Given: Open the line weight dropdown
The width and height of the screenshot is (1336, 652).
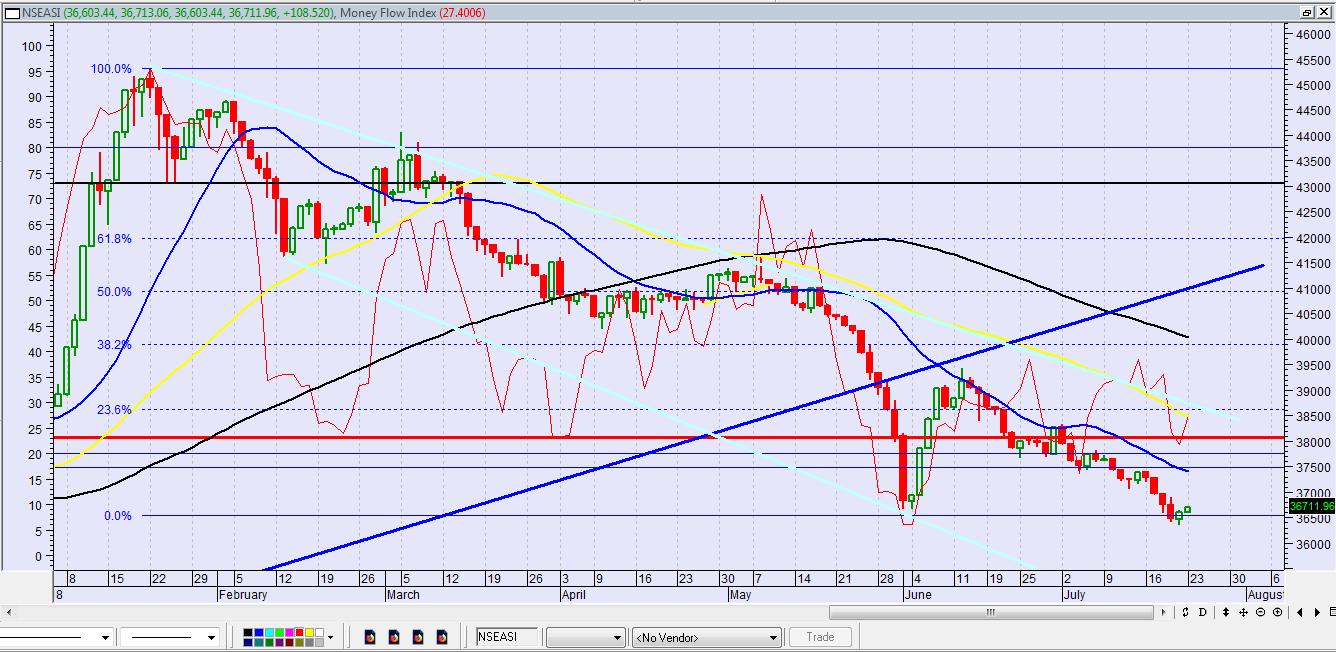Looking at the screenshot, I should [x=211, y=637].
